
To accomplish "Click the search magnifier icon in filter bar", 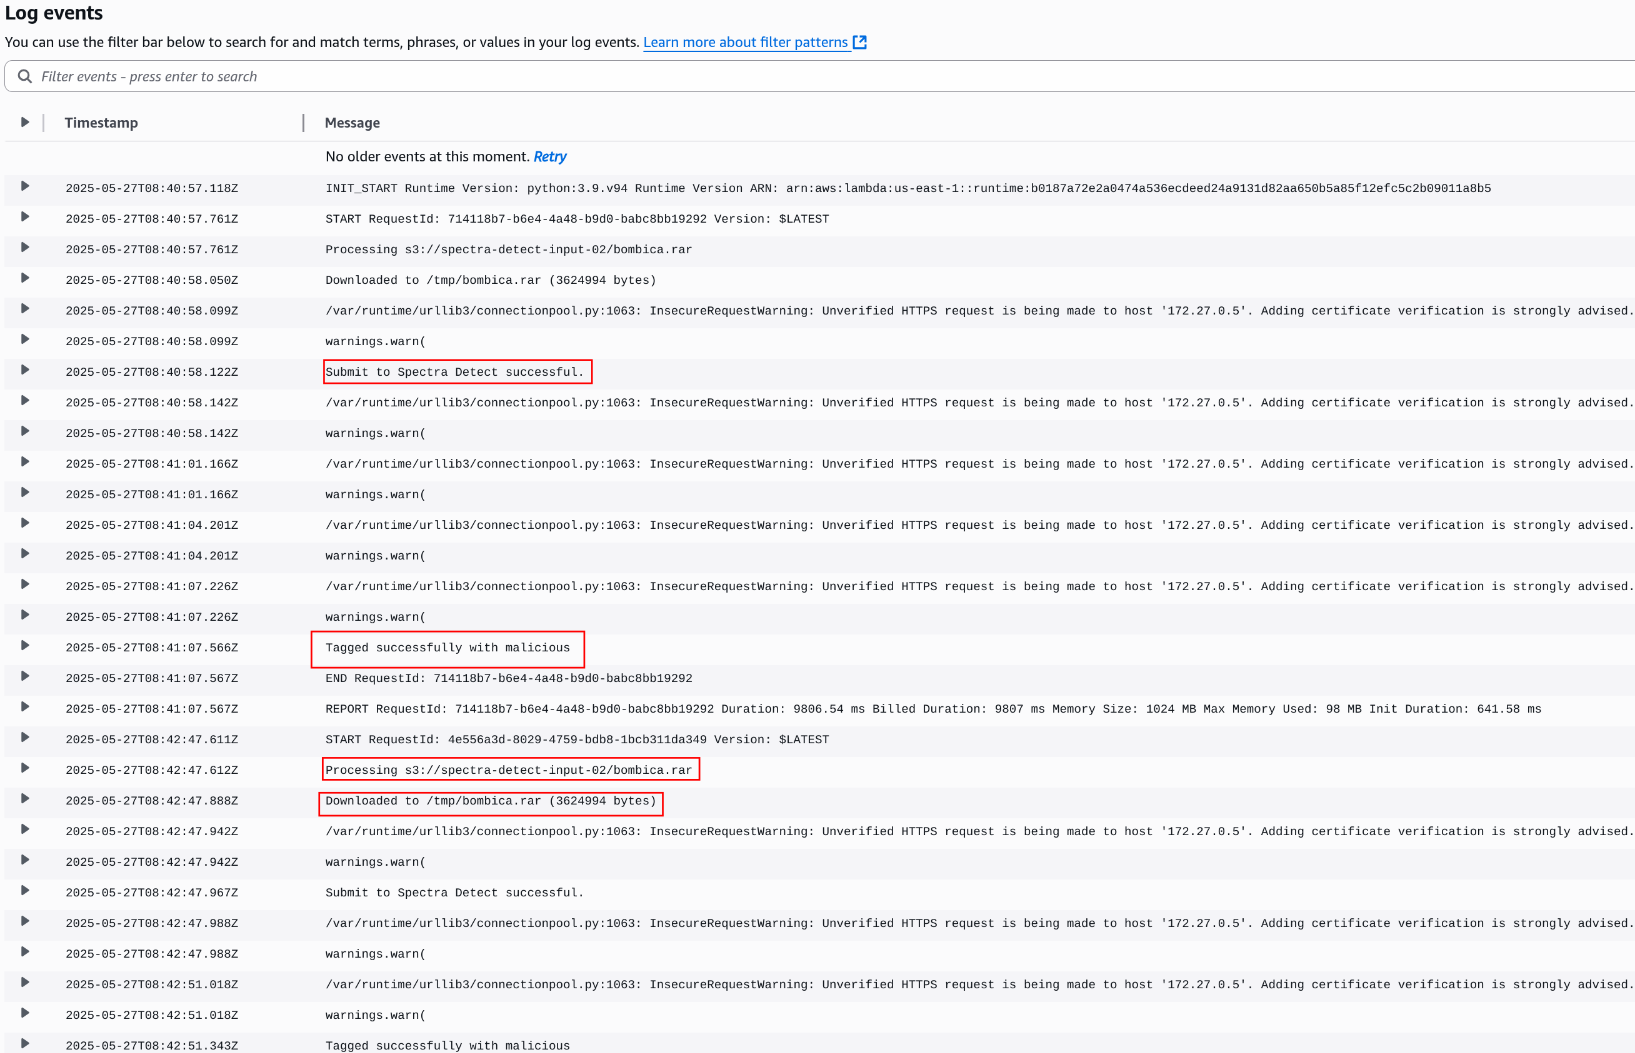I will (25, 76).
